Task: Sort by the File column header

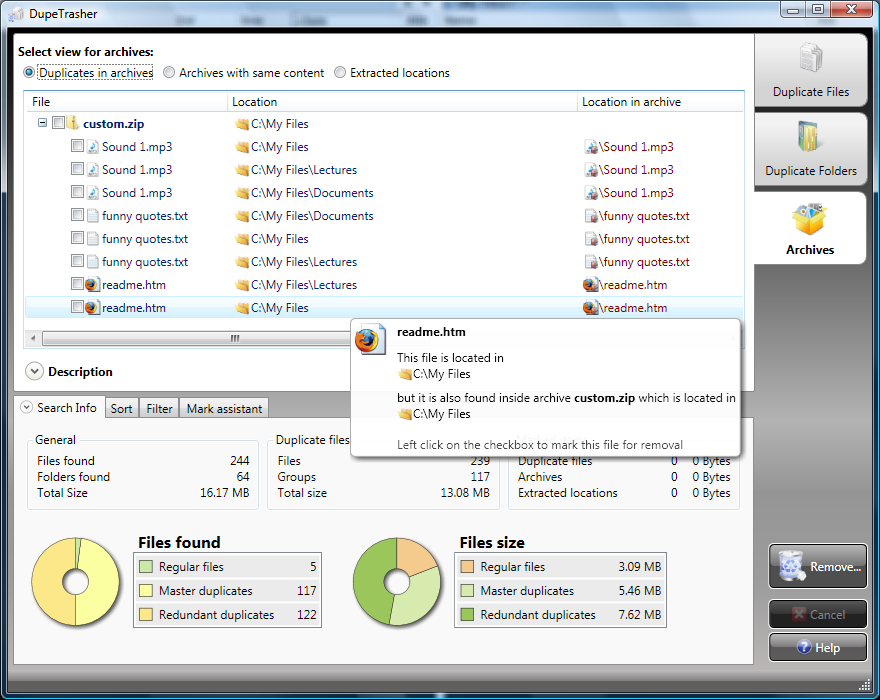Action: coord(126,102)
